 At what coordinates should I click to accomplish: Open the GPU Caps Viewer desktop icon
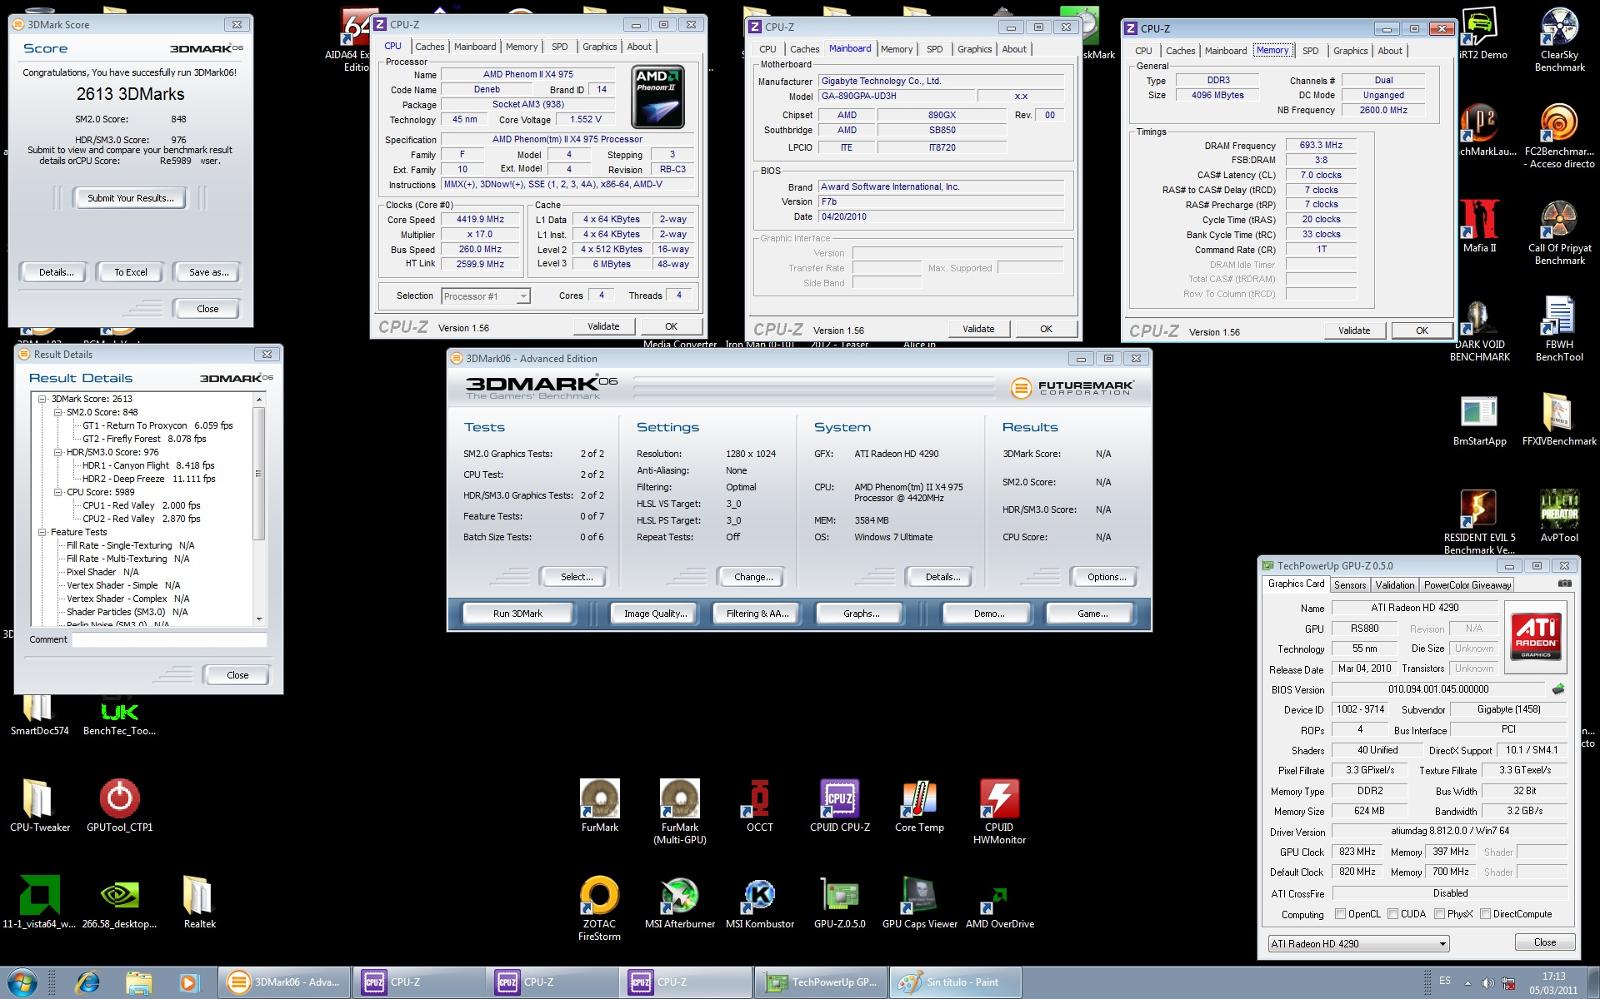pyautogui.click(x=920, y=903)
